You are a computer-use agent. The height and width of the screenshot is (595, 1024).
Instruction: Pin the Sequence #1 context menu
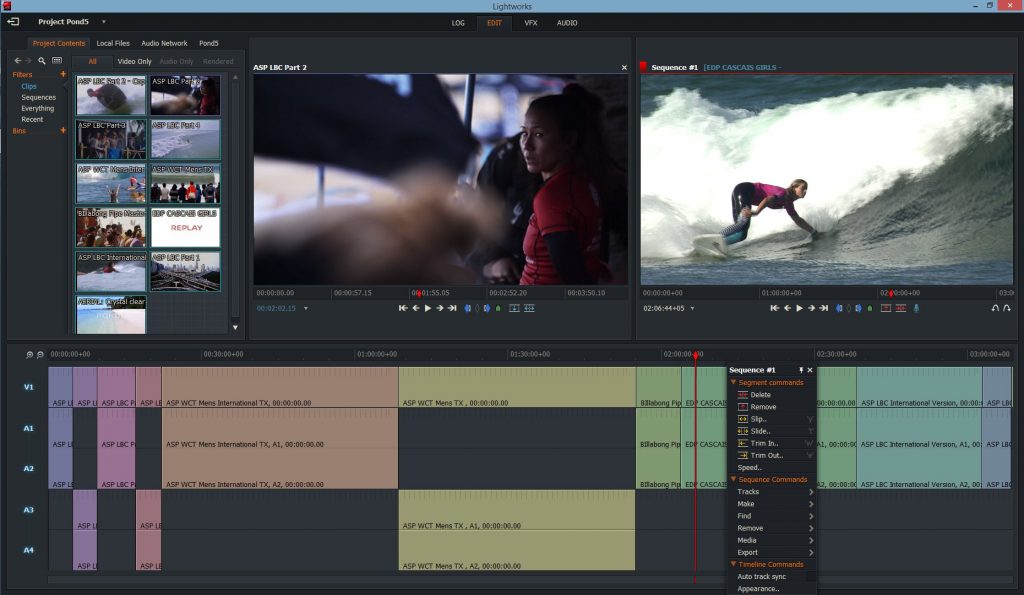[800, 370]
